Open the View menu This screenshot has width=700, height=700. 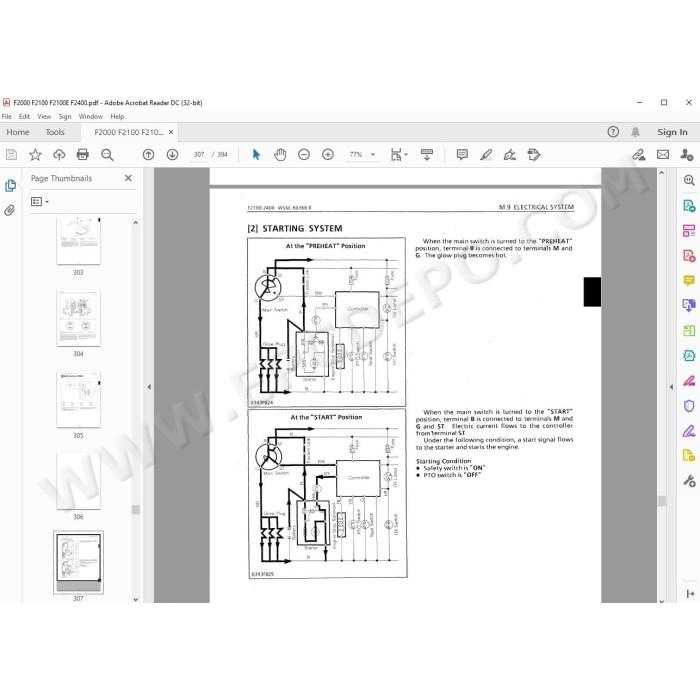[x=44, y=117]
